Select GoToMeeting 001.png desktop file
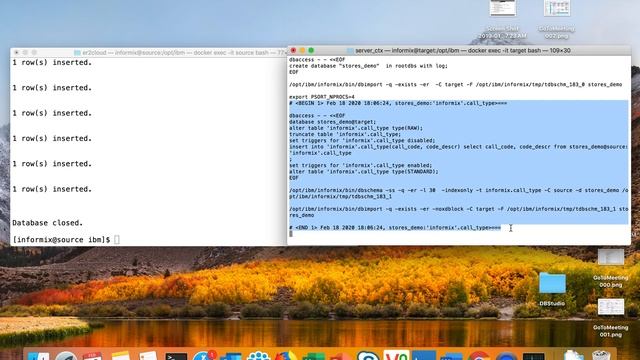This screenshot has width=640, height=360. click(x=611, y=307)
